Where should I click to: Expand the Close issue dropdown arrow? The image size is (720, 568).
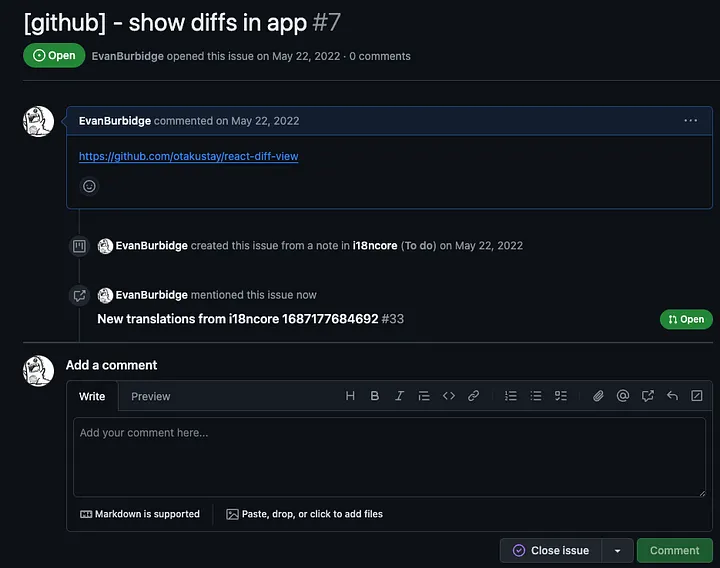click(x=618, y=551)
